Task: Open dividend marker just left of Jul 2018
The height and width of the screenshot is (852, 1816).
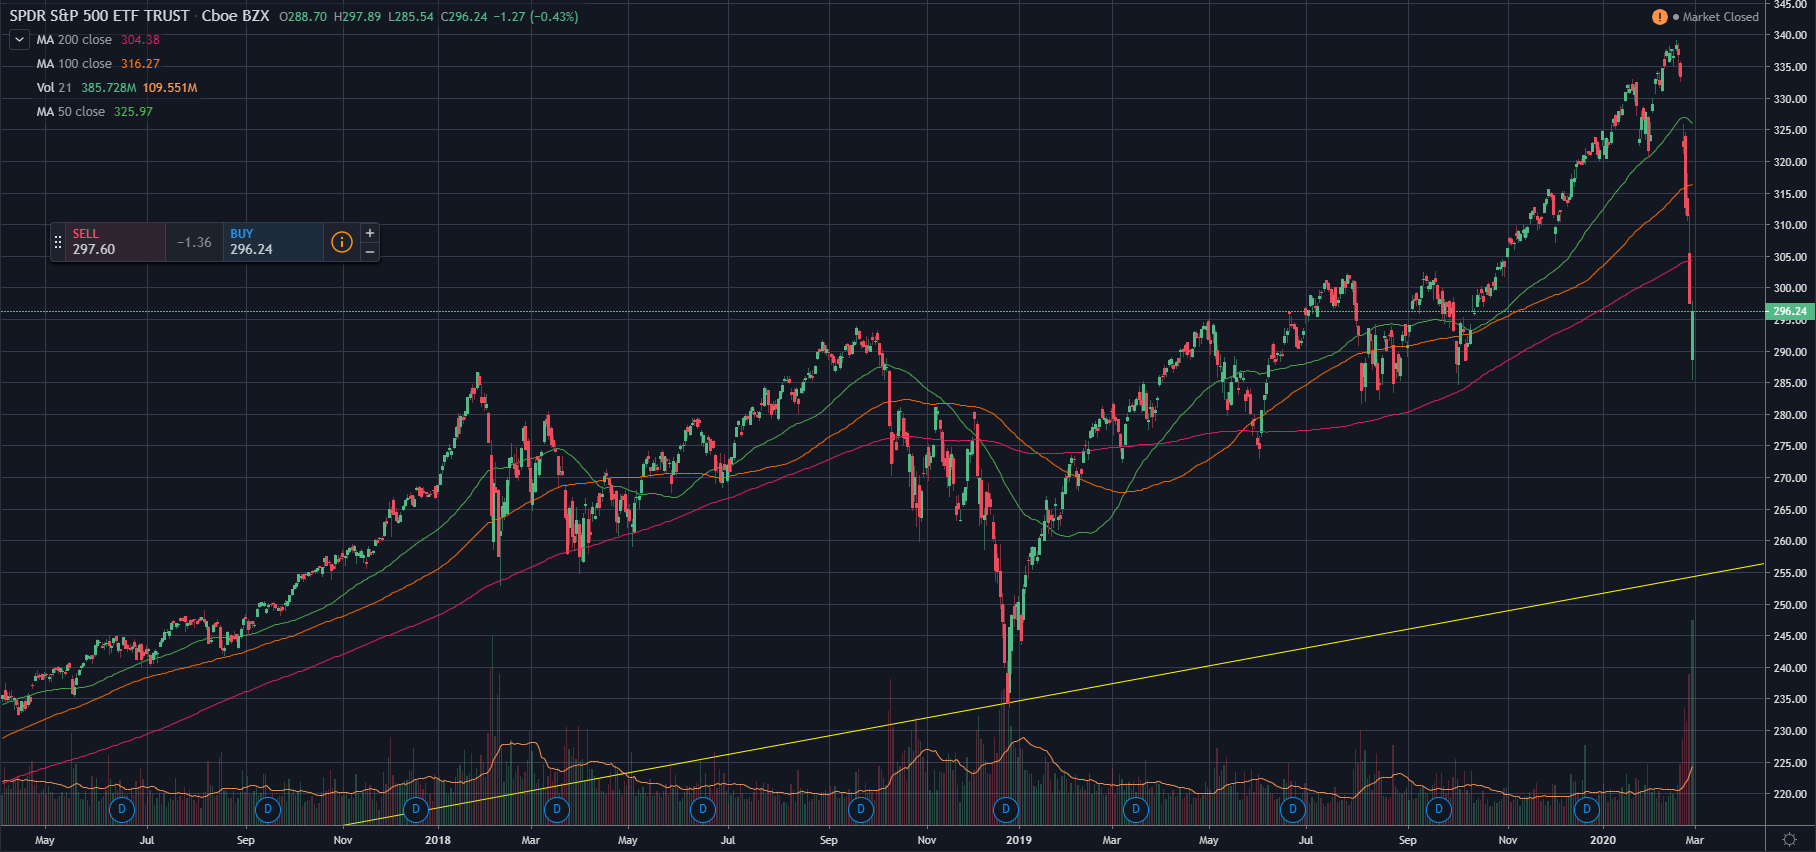Action: (703, 809)
